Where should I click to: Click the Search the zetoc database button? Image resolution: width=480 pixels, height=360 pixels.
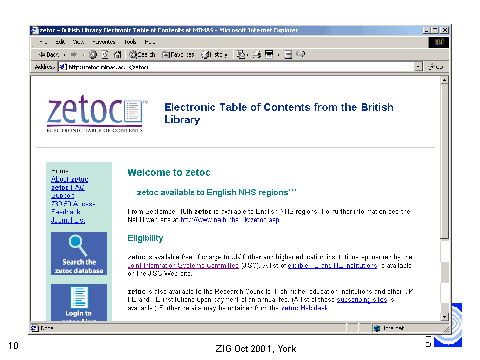pos(79,253)
